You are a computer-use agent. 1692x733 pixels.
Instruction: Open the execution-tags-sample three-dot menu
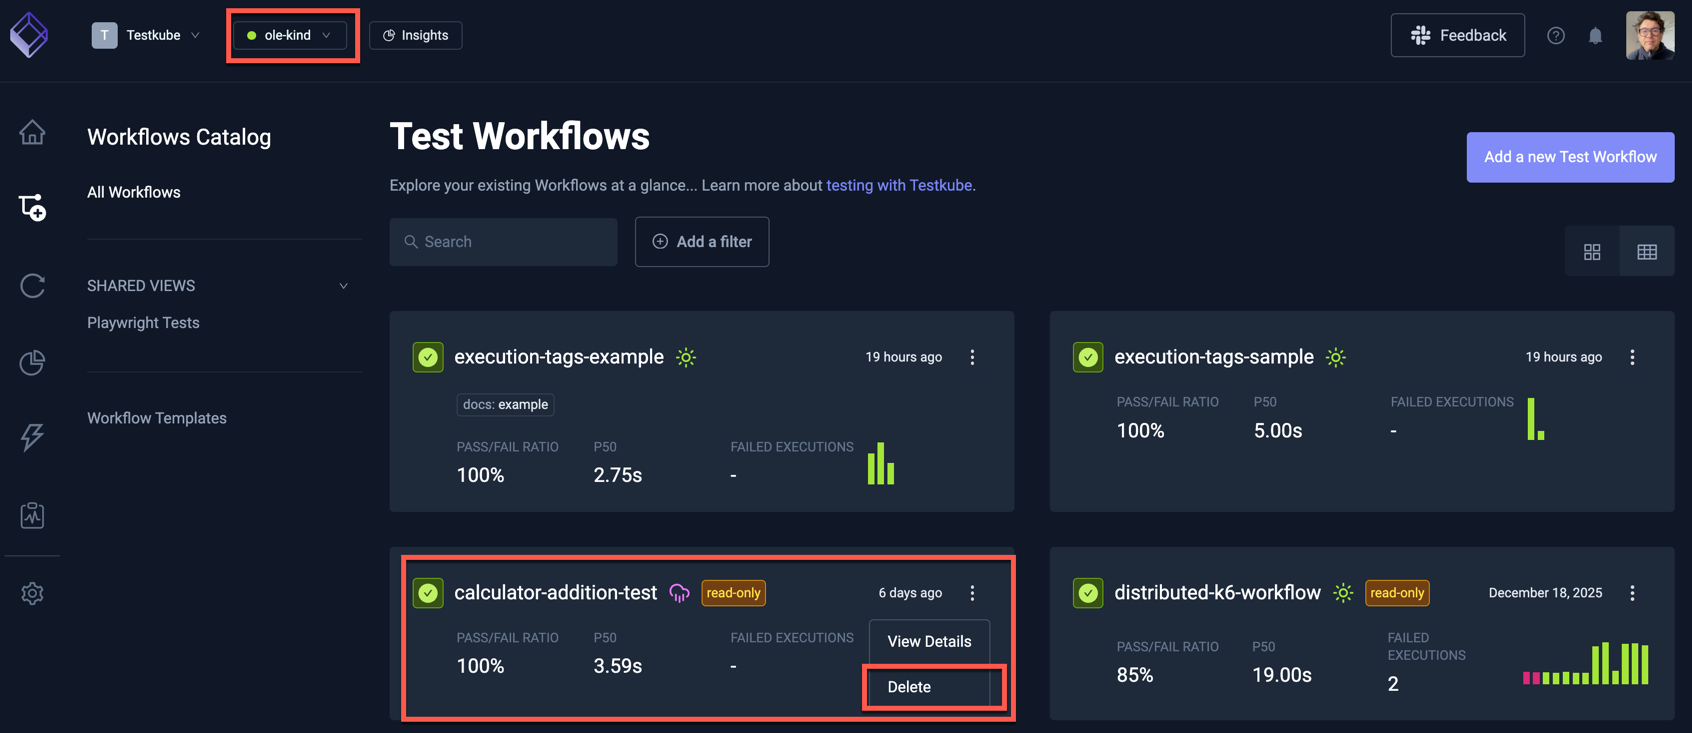point(1632,357)
